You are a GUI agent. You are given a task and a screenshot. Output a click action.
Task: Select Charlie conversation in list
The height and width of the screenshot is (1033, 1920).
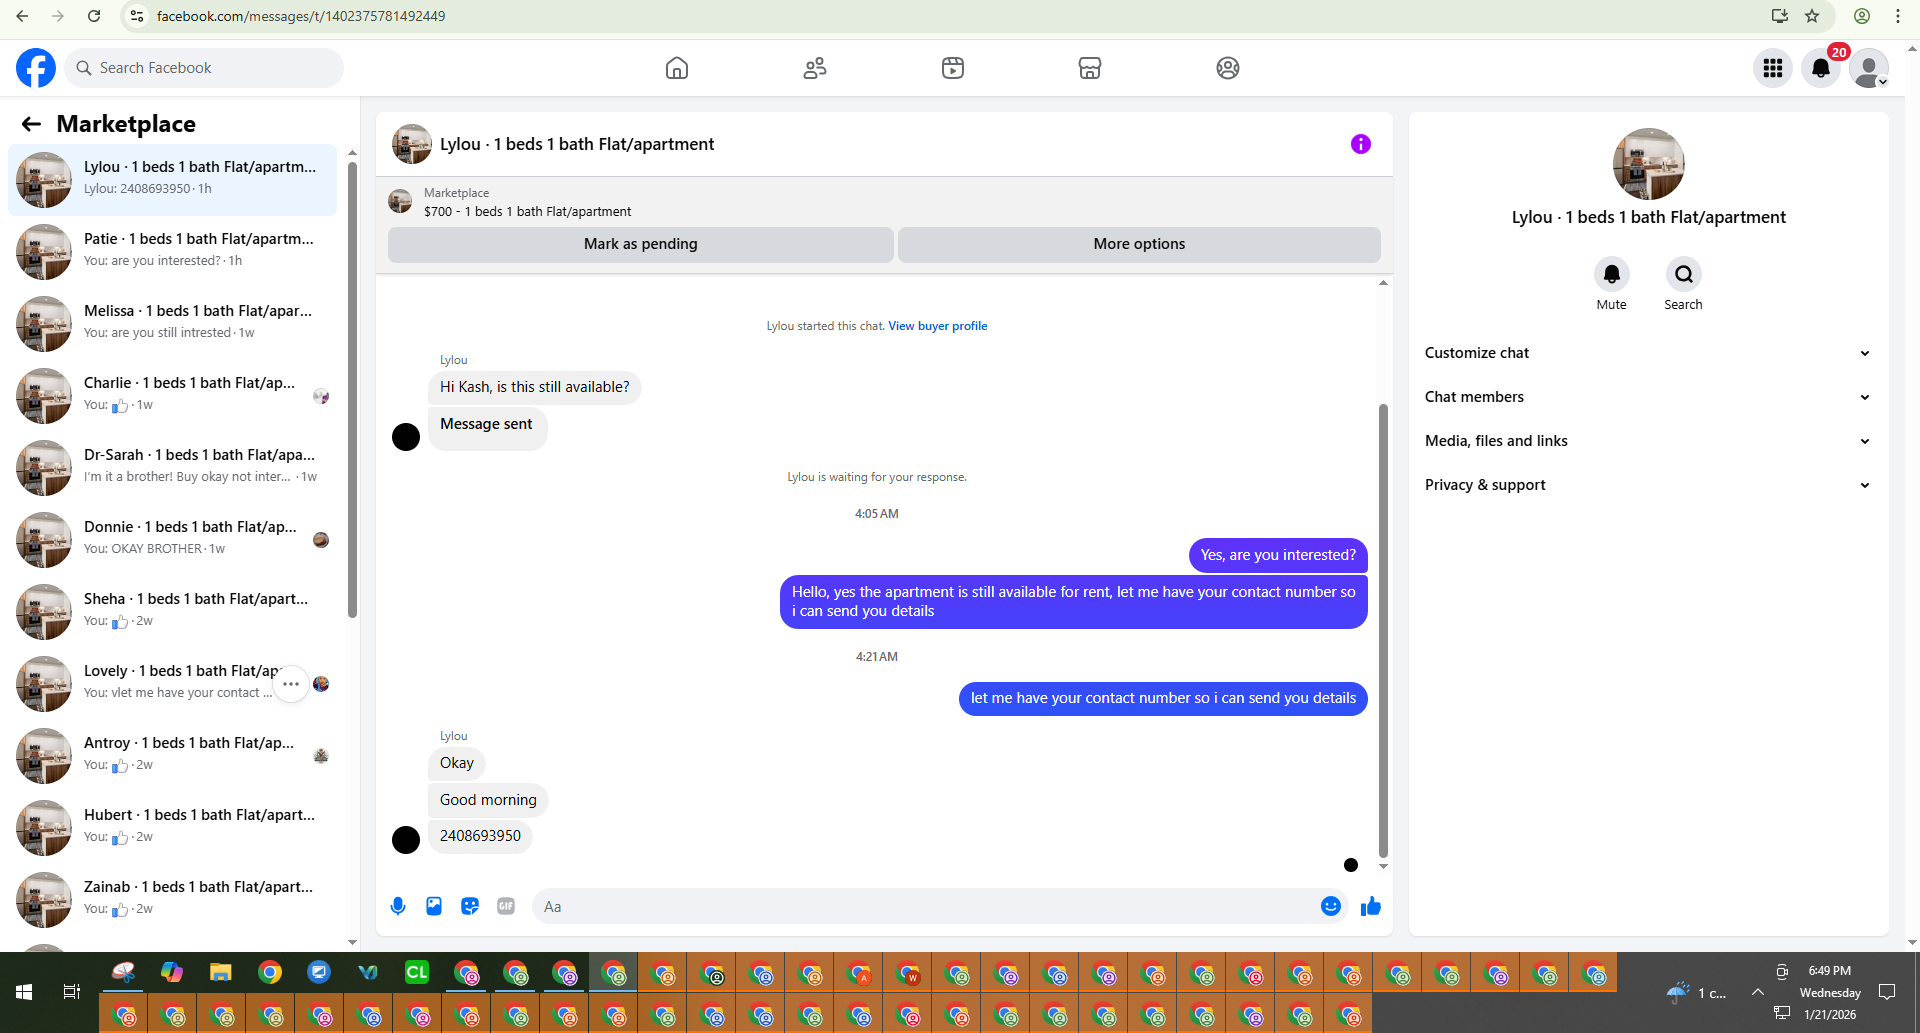pyautogui.click(x=172, y=396)
